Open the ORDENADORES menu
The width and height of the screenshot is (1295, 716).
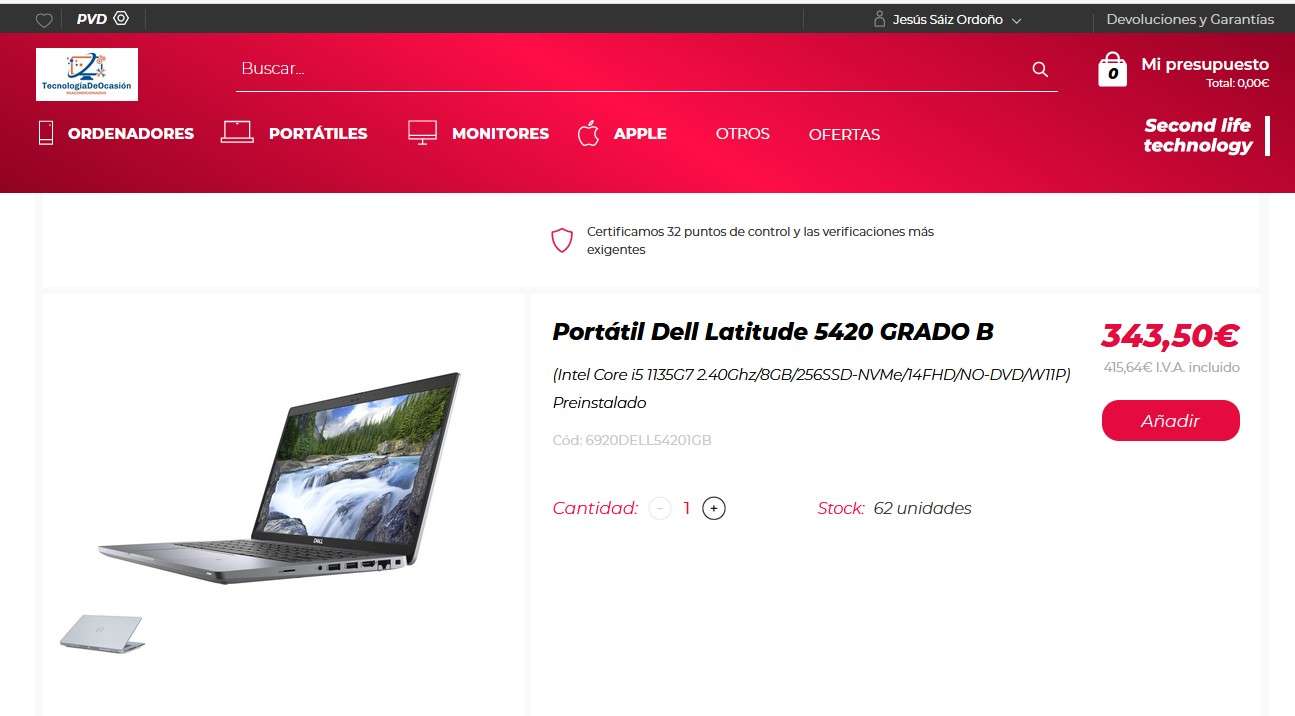(x=131, y=133)
